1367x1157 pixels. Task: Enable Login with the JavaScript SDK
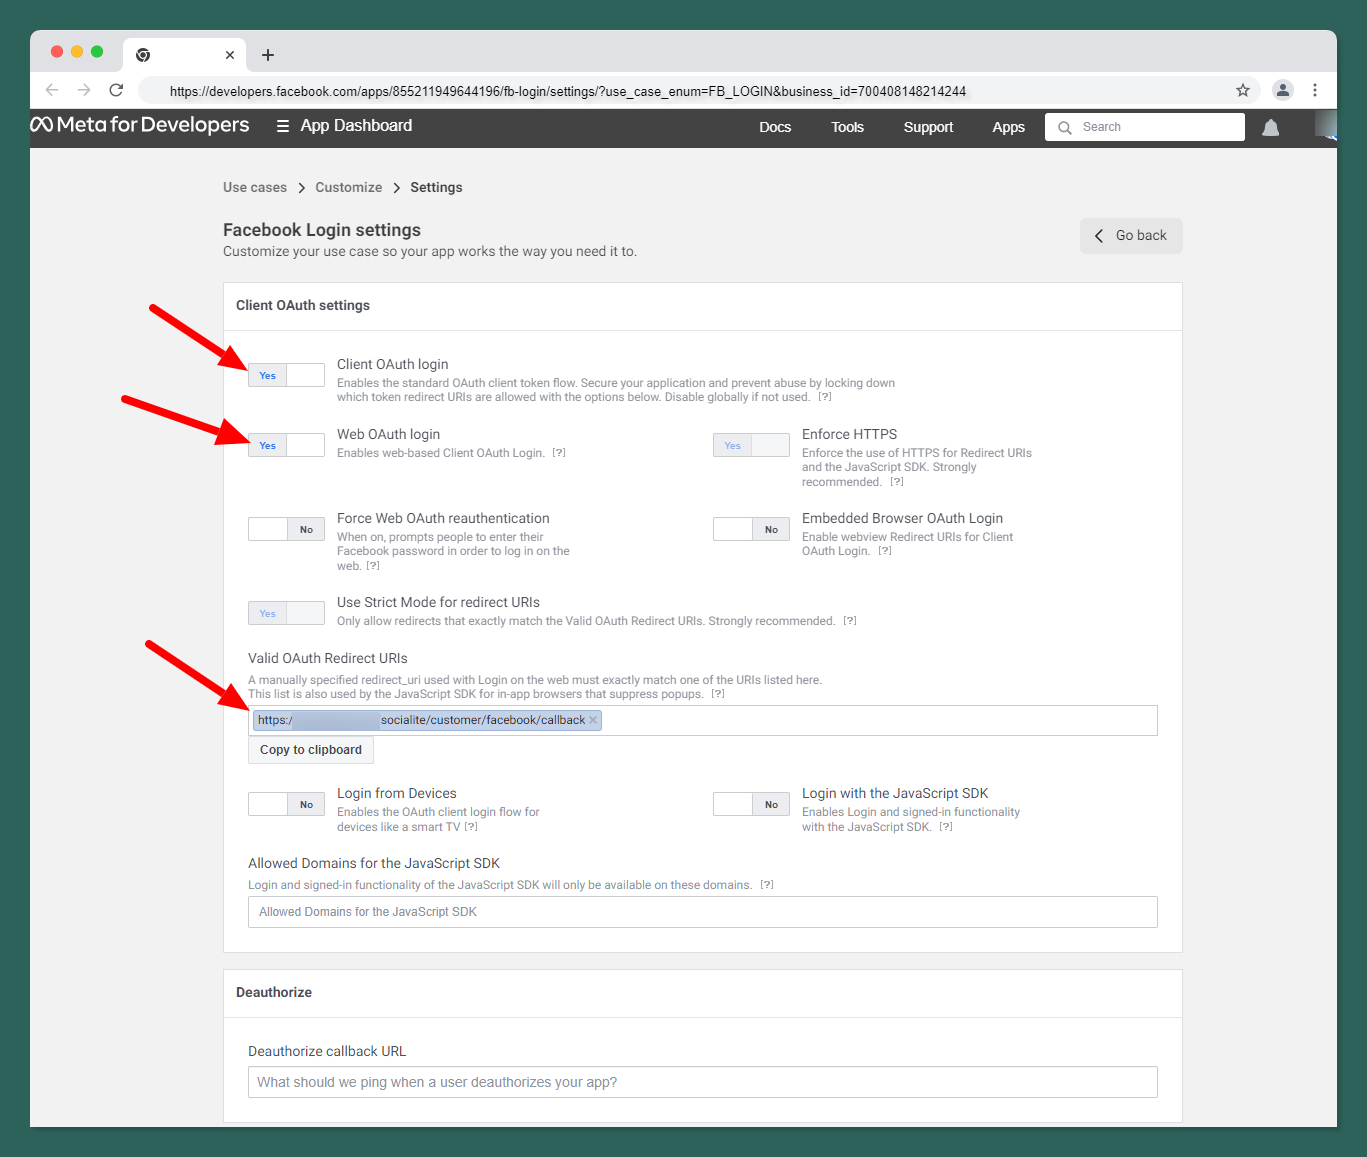tap(751, 804)
